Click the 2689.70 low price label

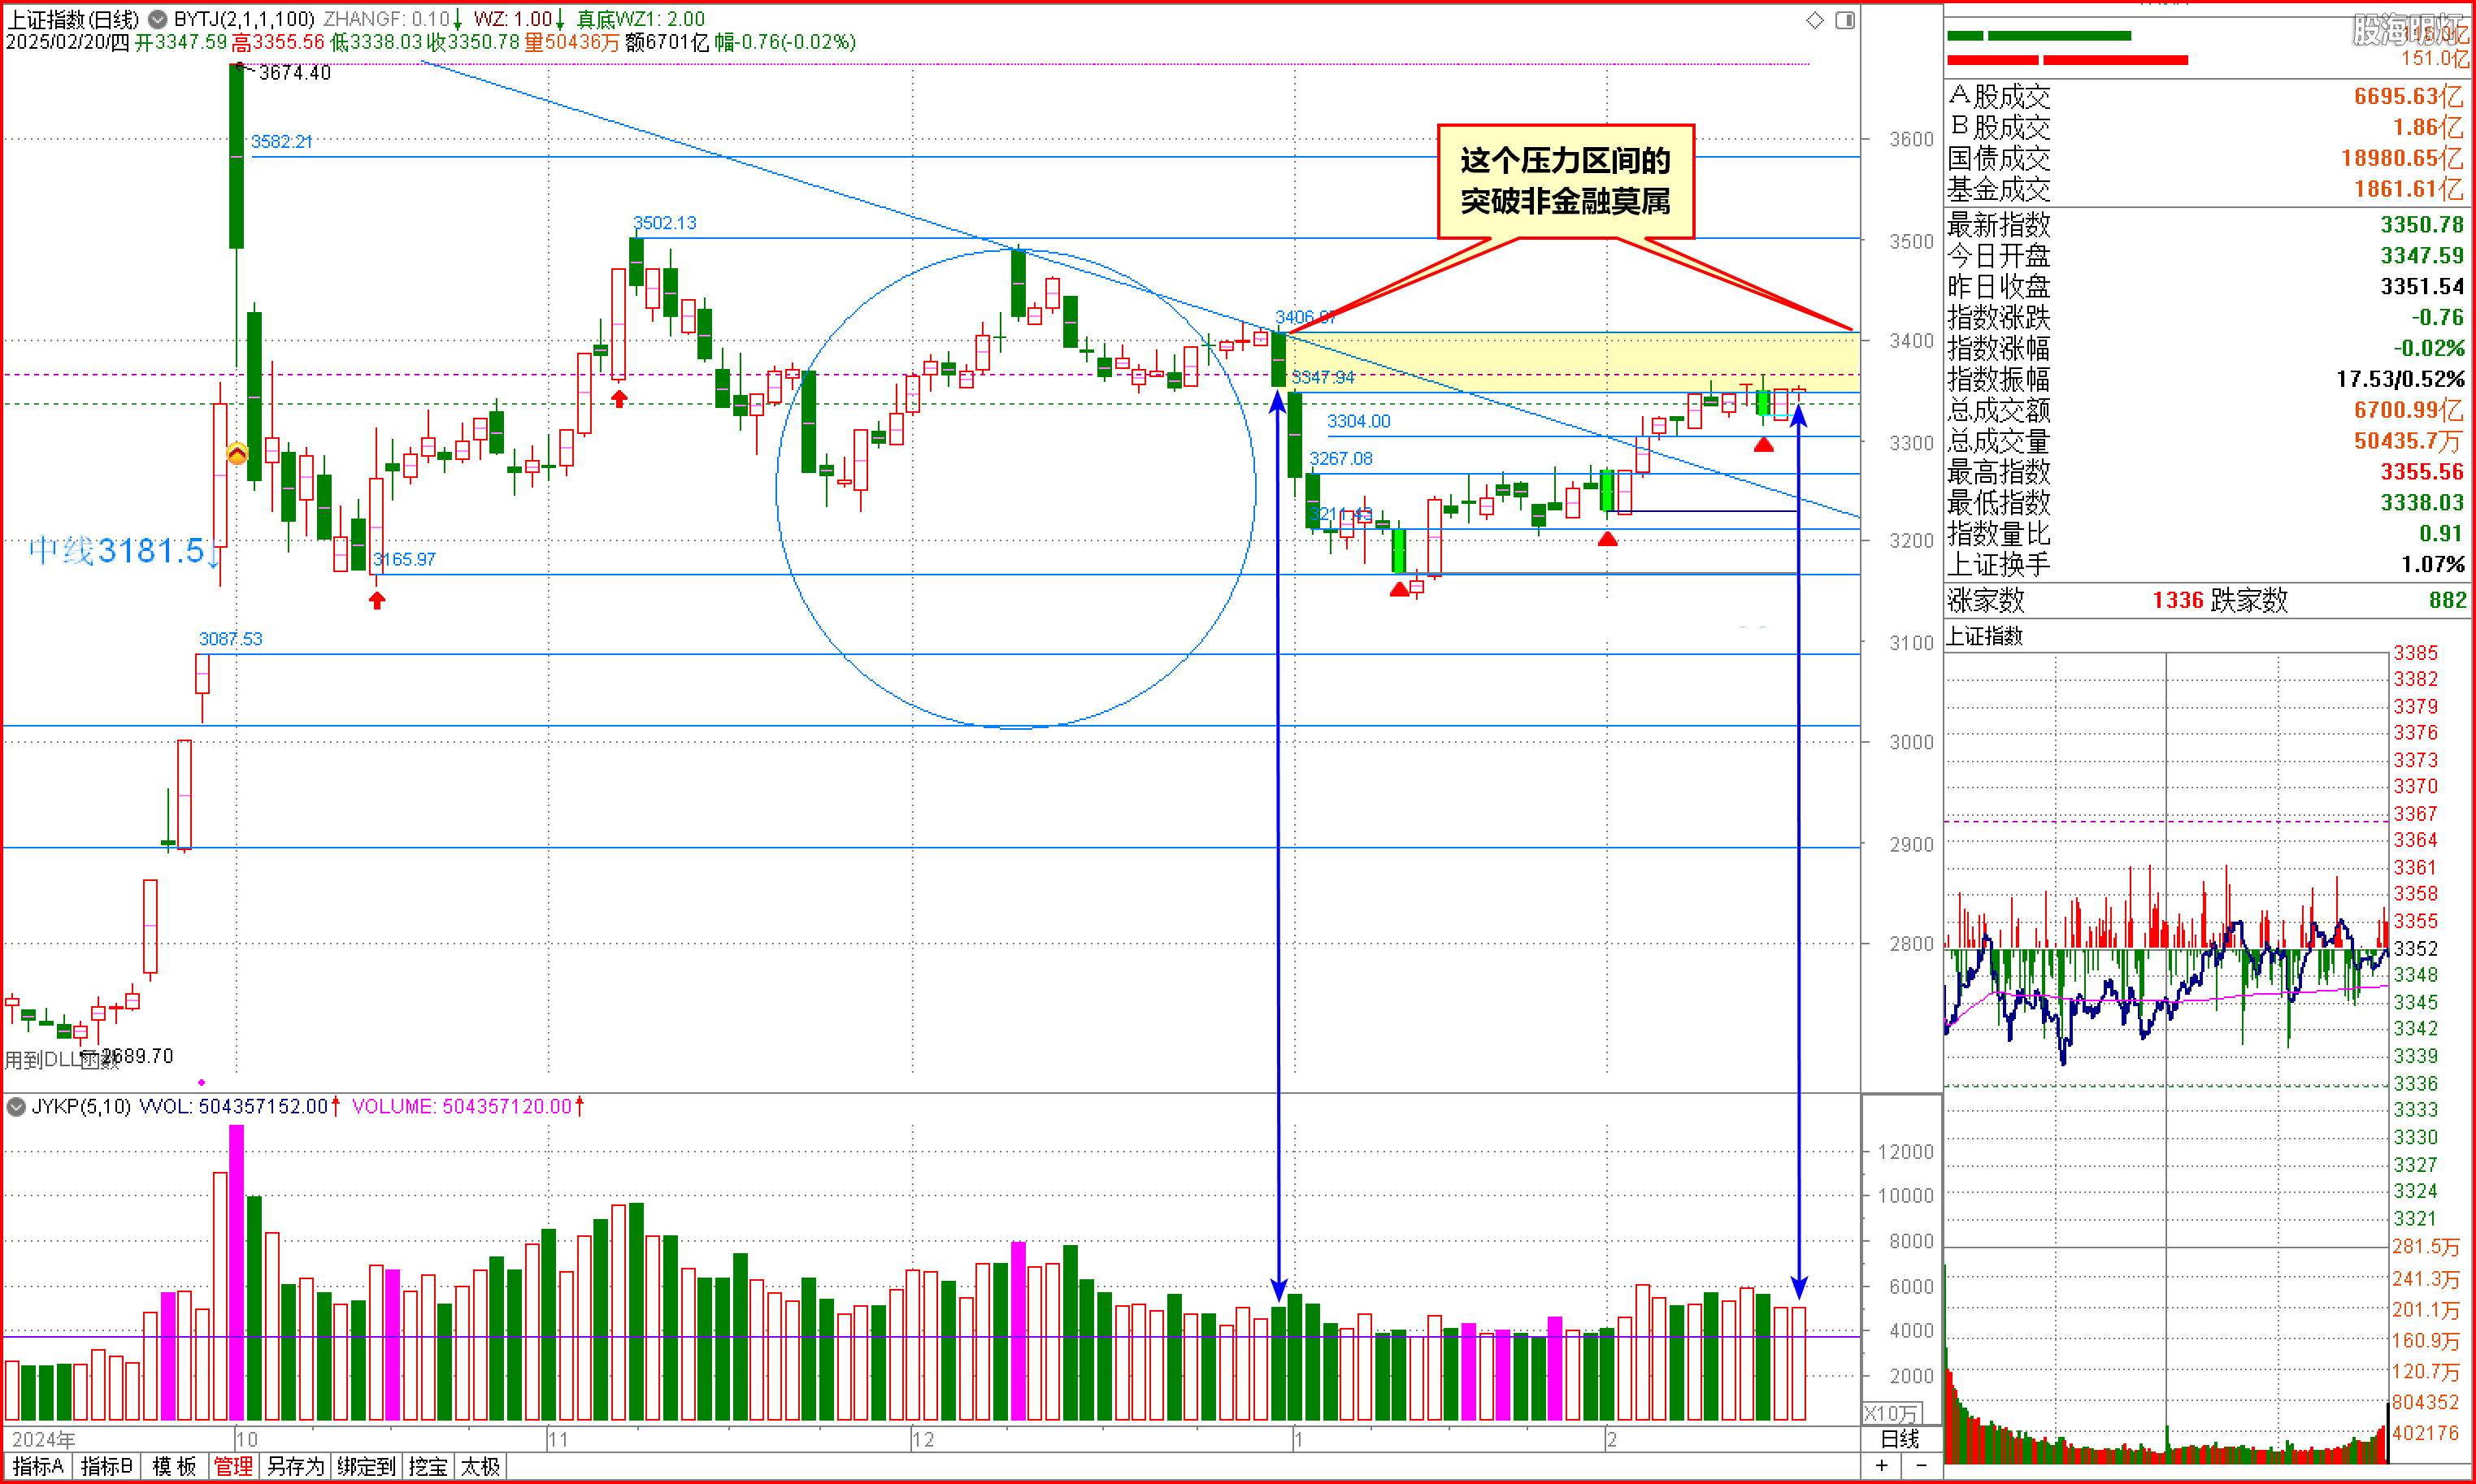[x=137, y=1056]
